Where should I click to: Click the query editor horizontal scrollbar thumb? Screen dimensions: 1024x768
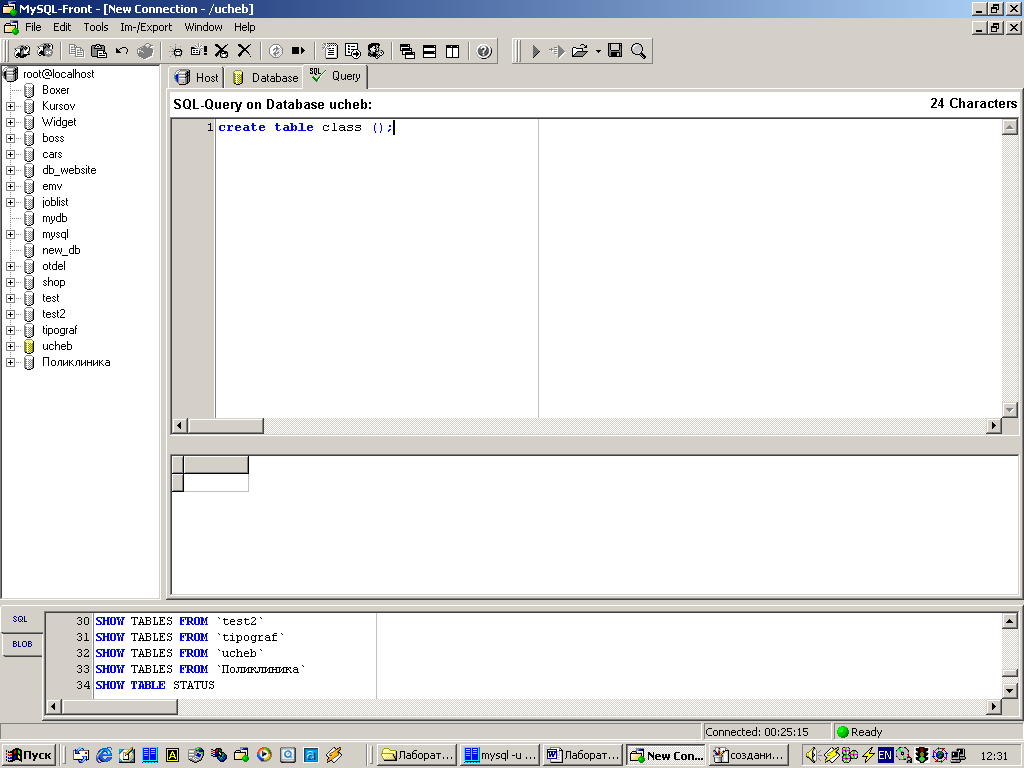pyautogui.click(x=225, y=426)
